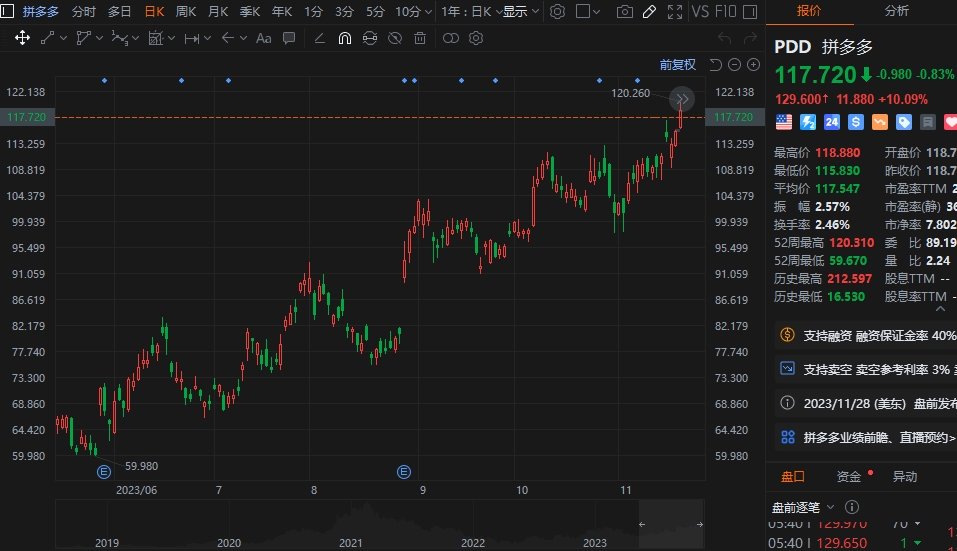
Task: Toggle hide-all-drawings eye icon
Action: coord(395,38)
